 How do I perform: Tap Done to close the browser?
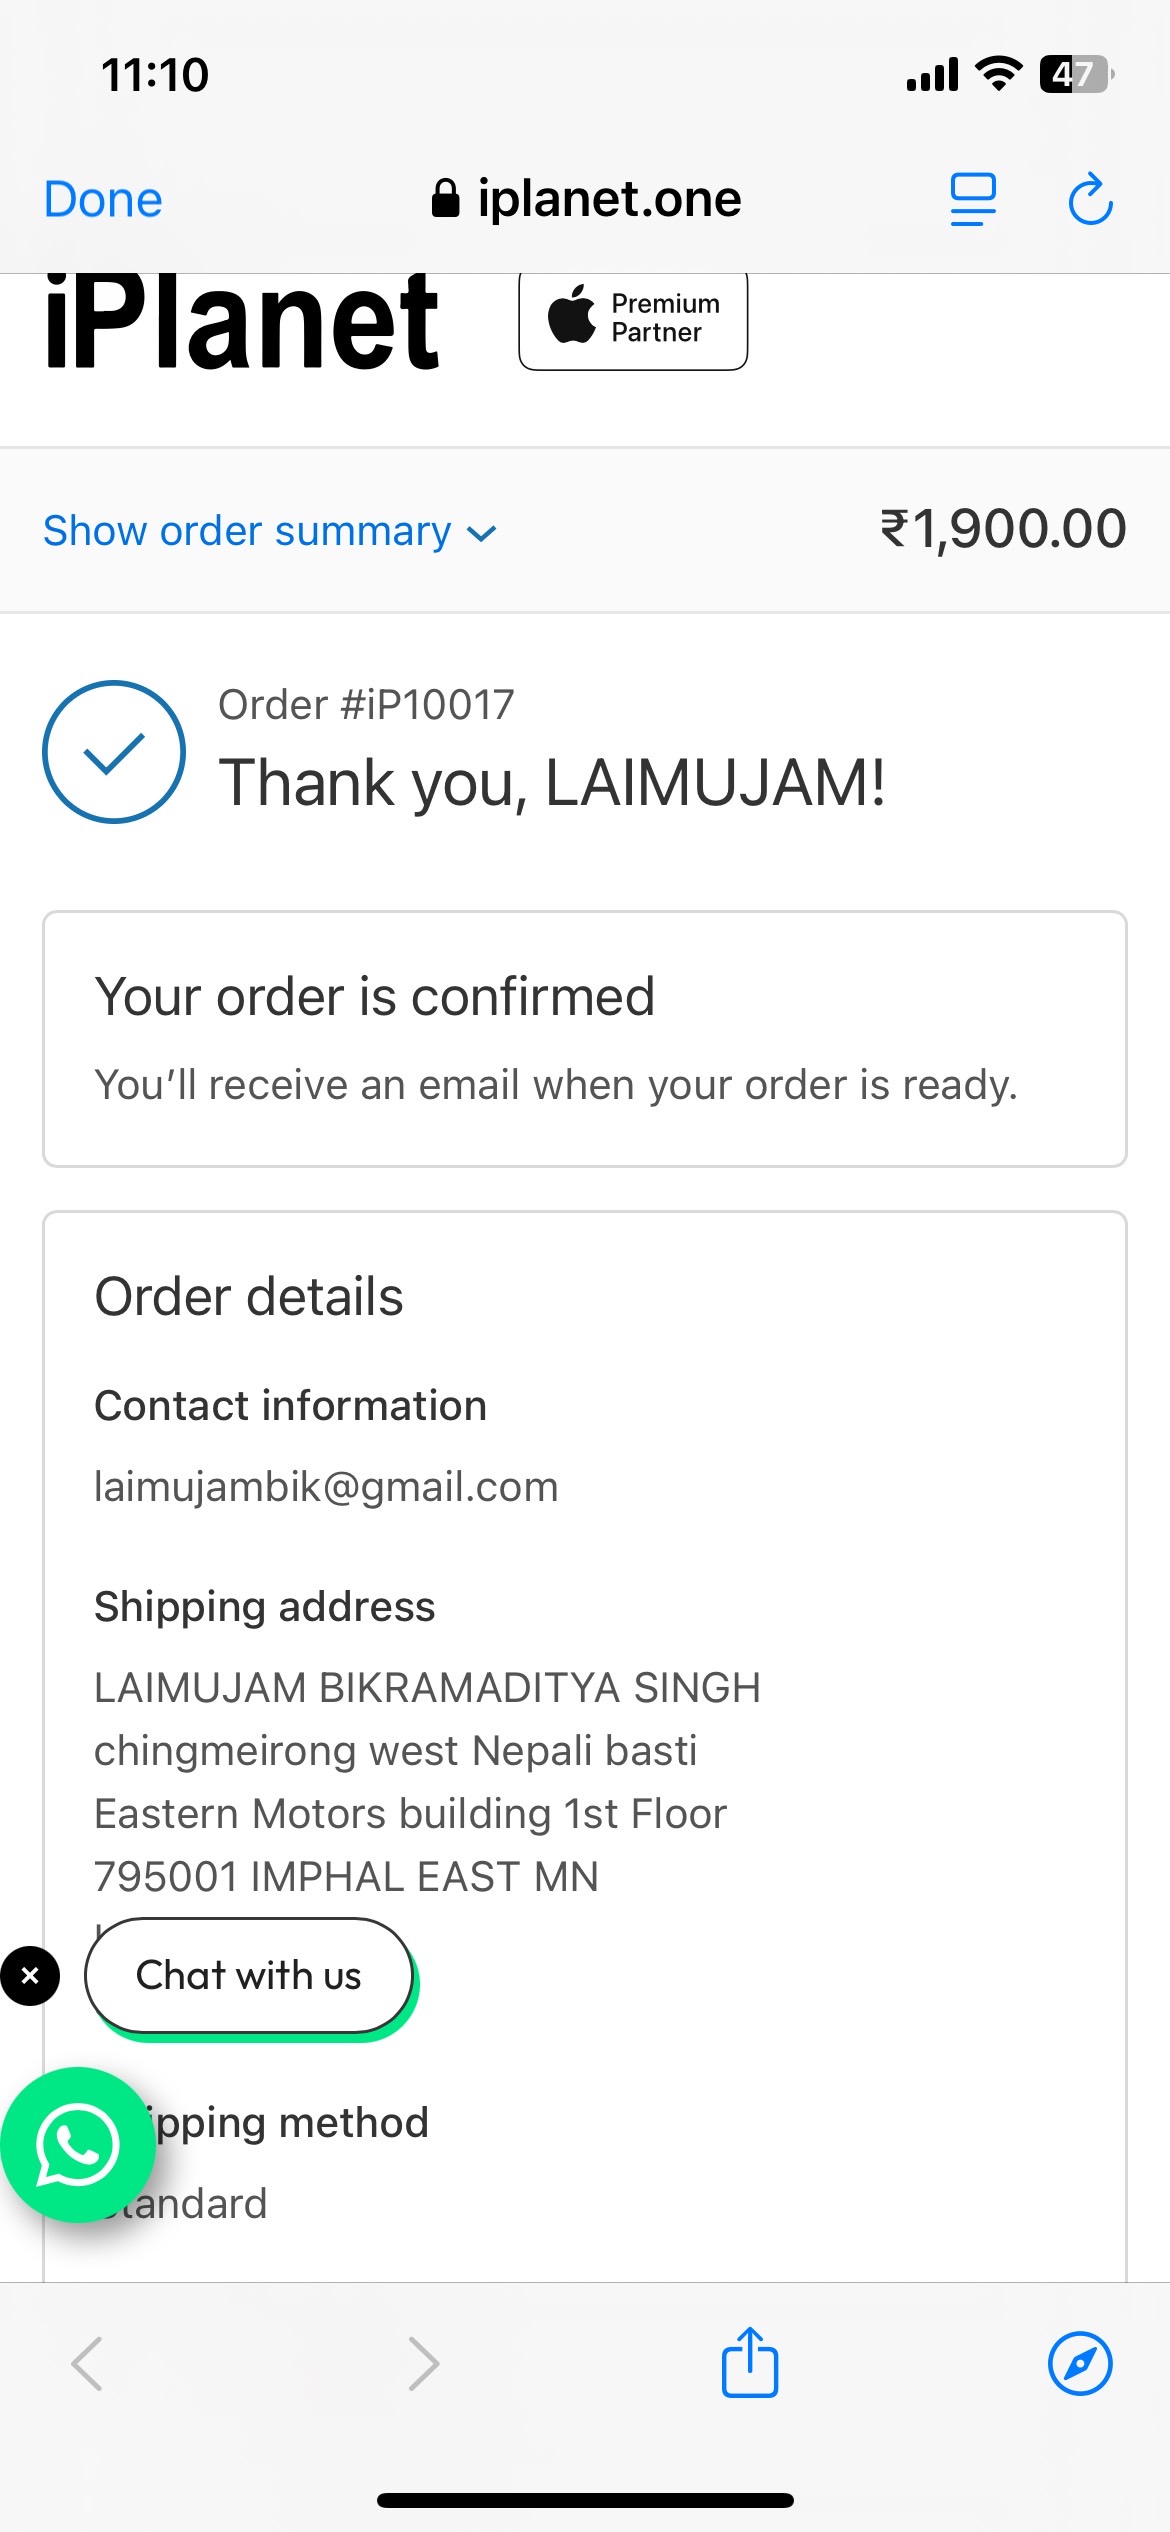103,199
